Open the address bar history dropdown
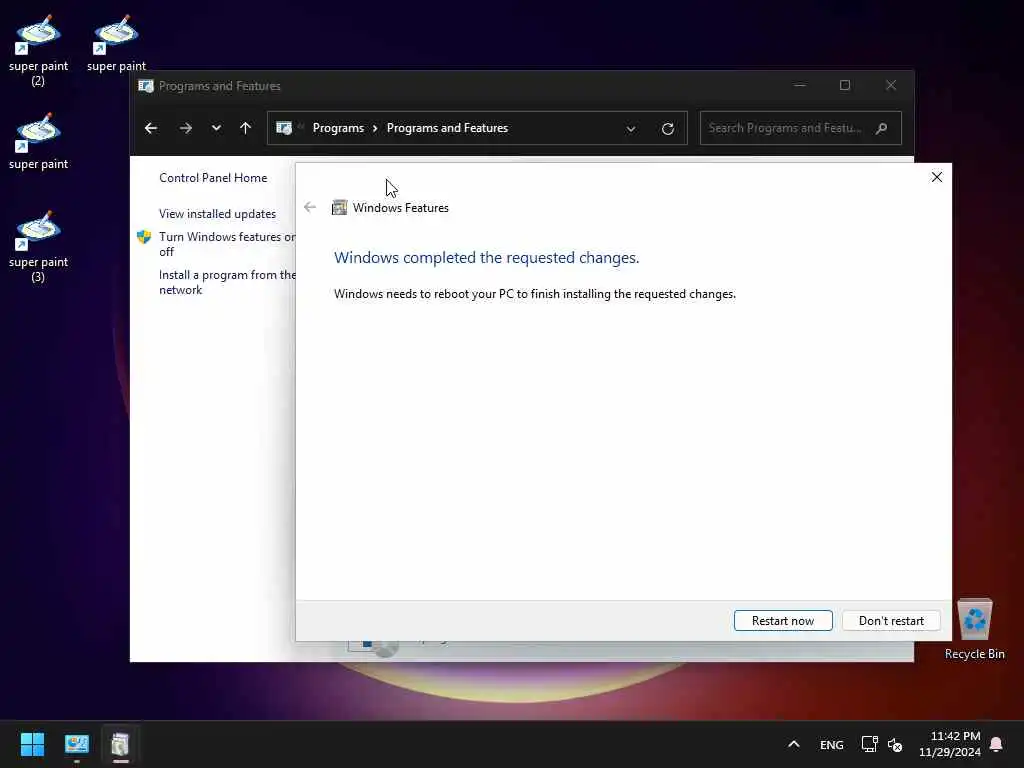The height and width of the screenshot is (768, 1024). pos(631,129)
